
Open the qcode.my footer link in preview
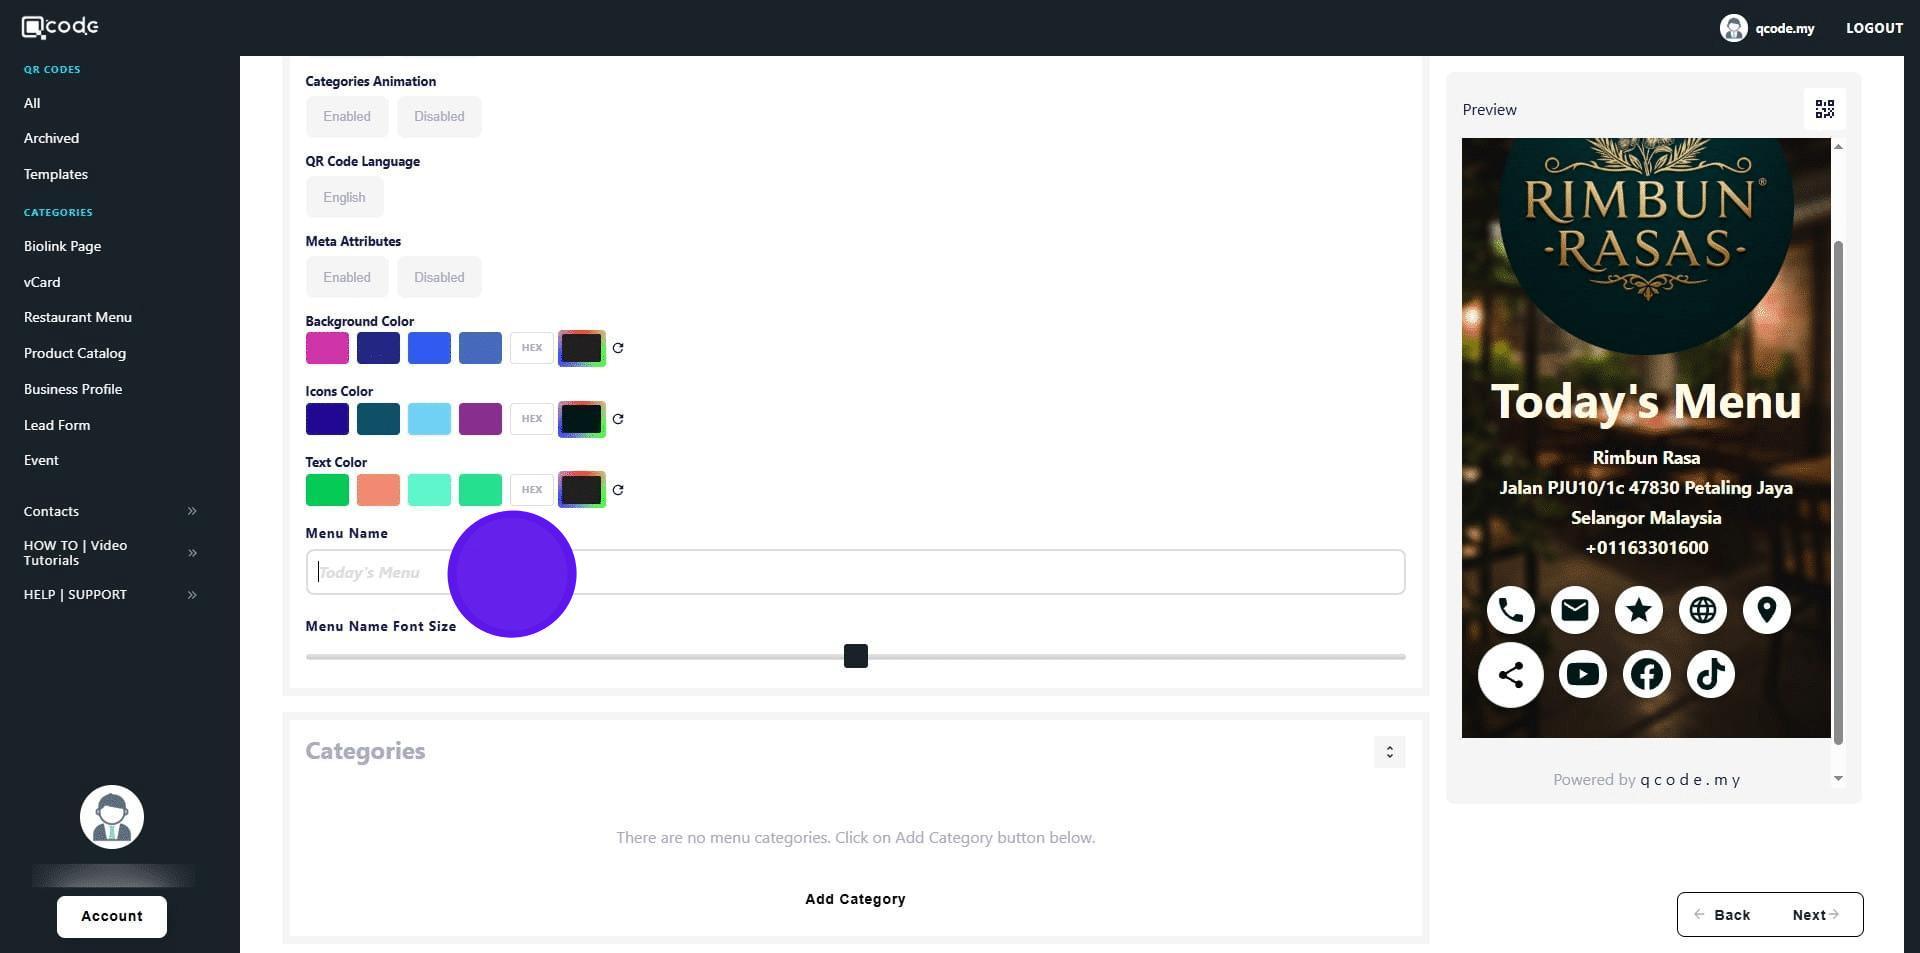coord(1690,780)
